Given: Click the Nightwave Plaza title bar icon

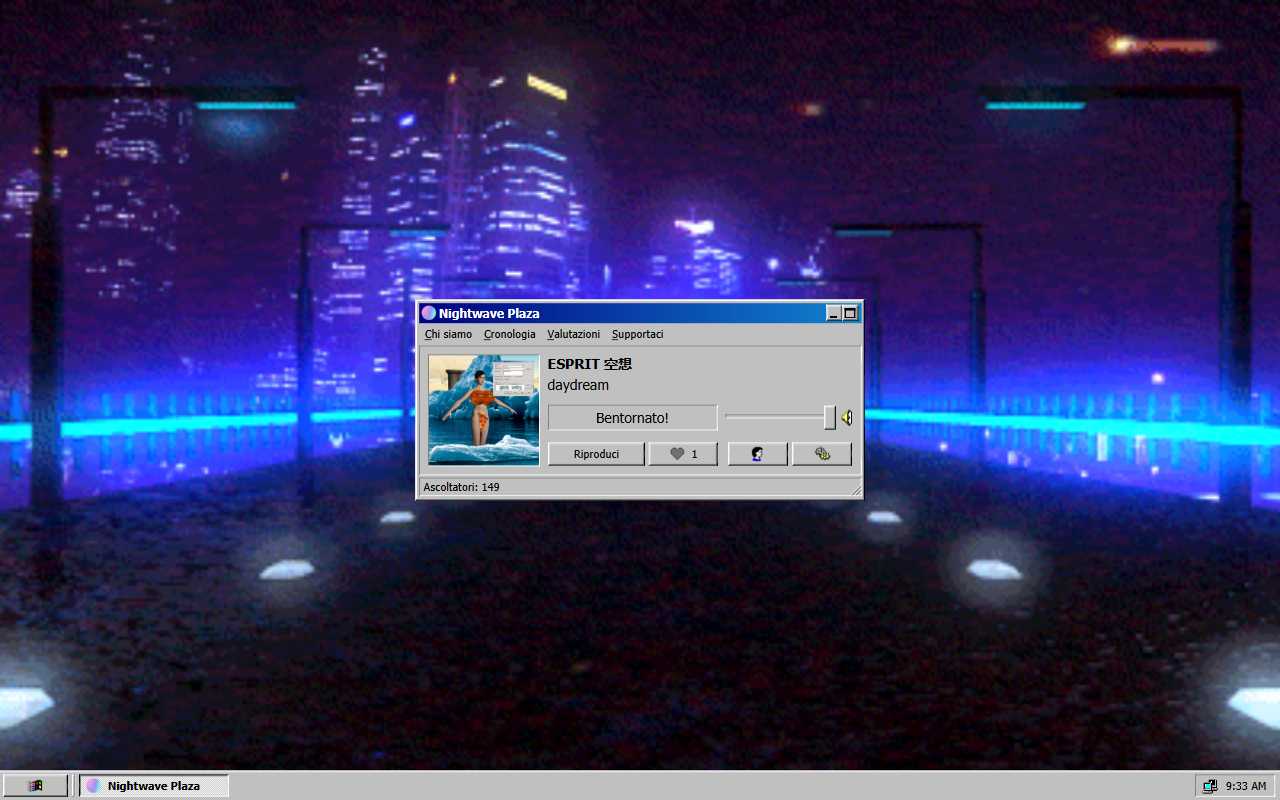Looking at the screenshot, I should [x=429, y=313].
